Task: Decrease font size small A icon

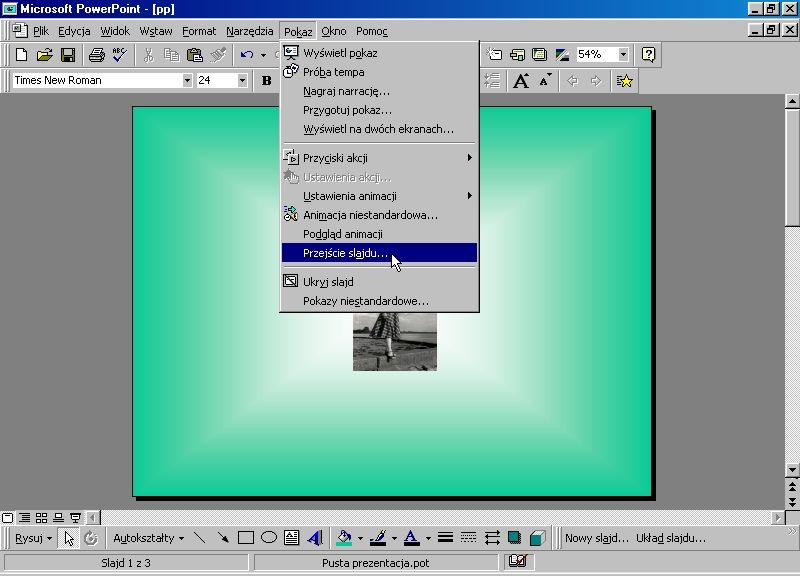Action: [x=545, y=81]
